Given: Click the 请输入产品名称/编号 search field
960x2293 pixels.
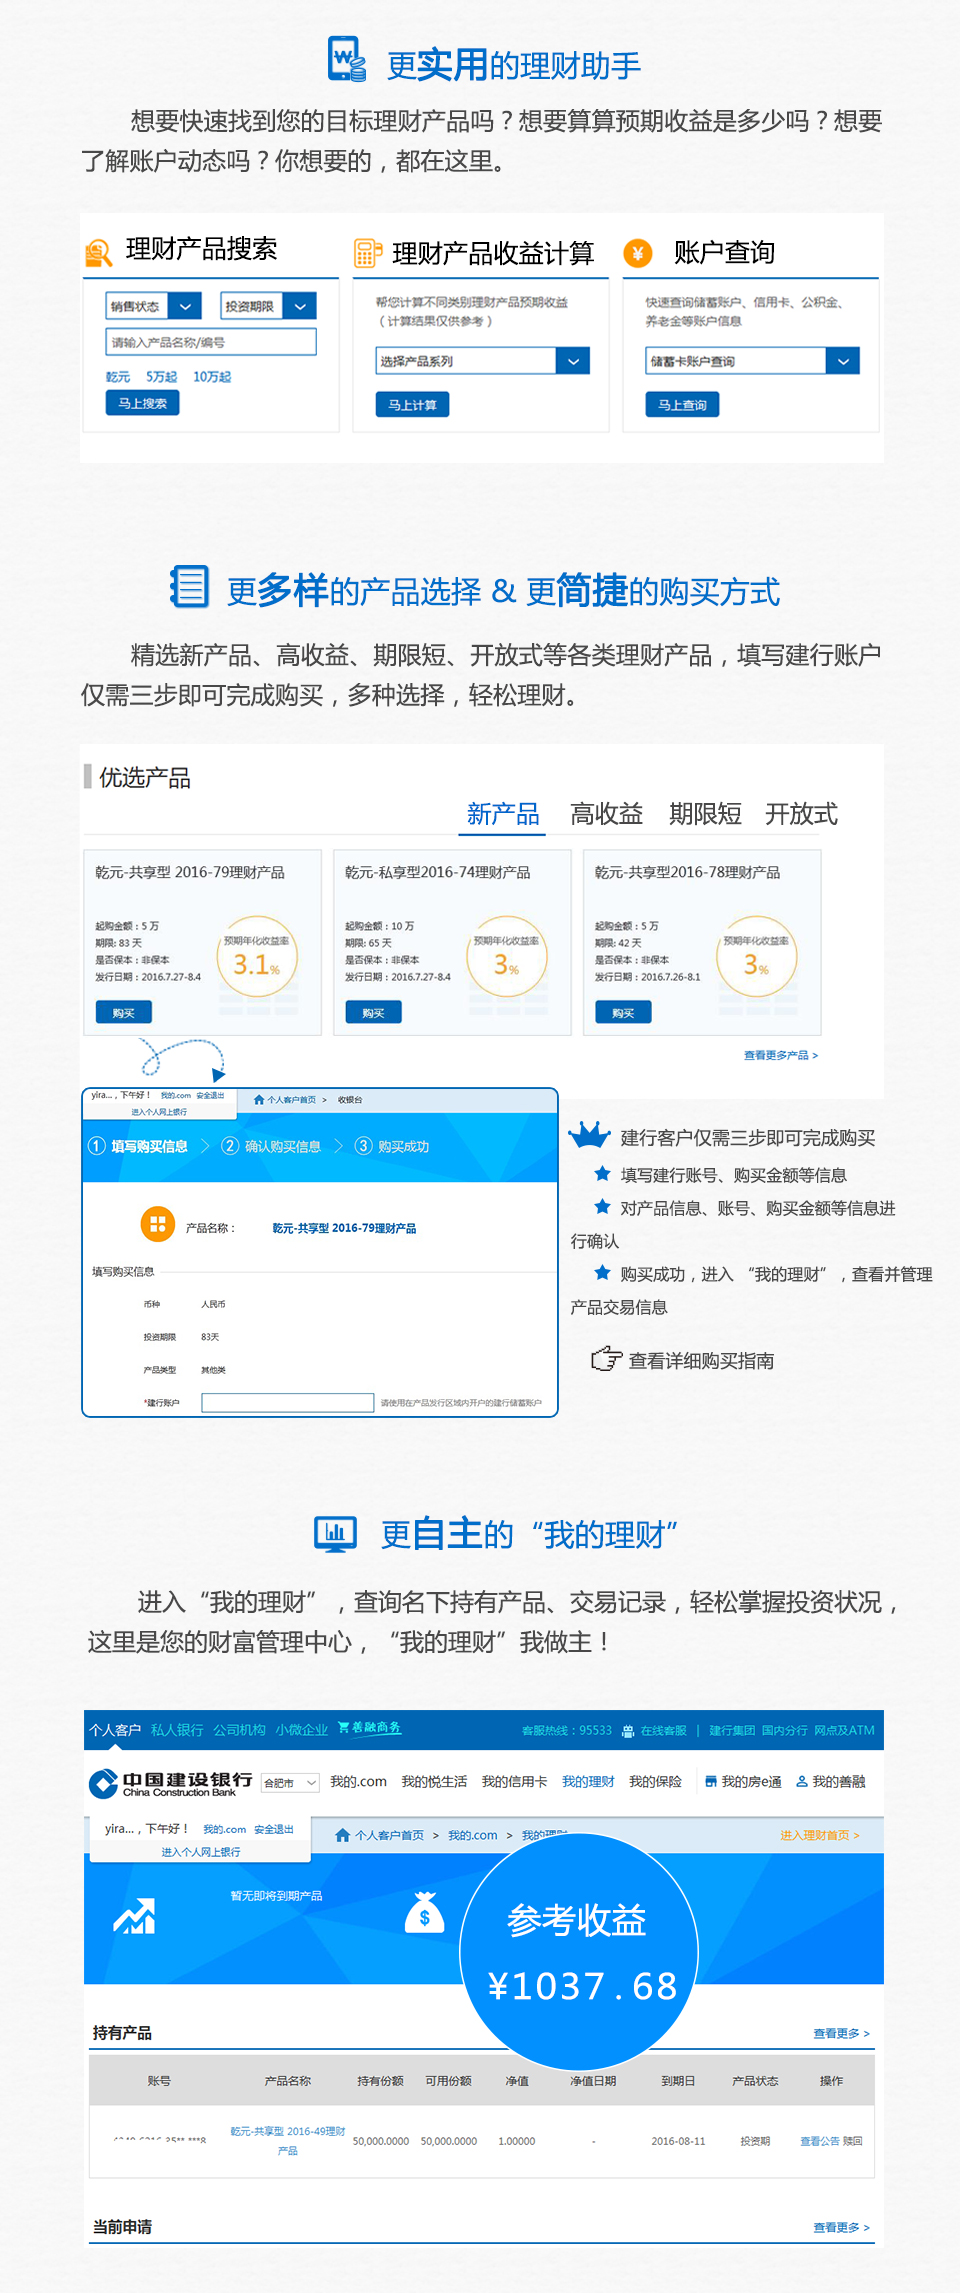Looking at the screenshot, I should click(x=211, y=342).
